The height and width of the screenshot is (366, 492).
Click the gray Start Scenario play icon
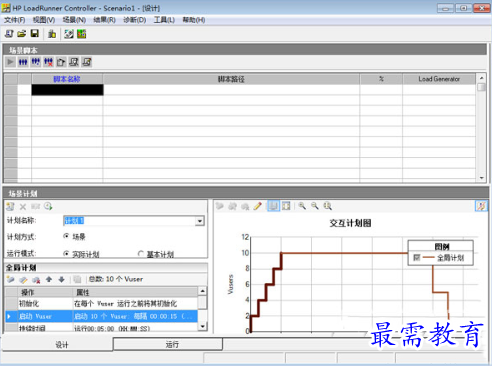[x=10, y=62]
